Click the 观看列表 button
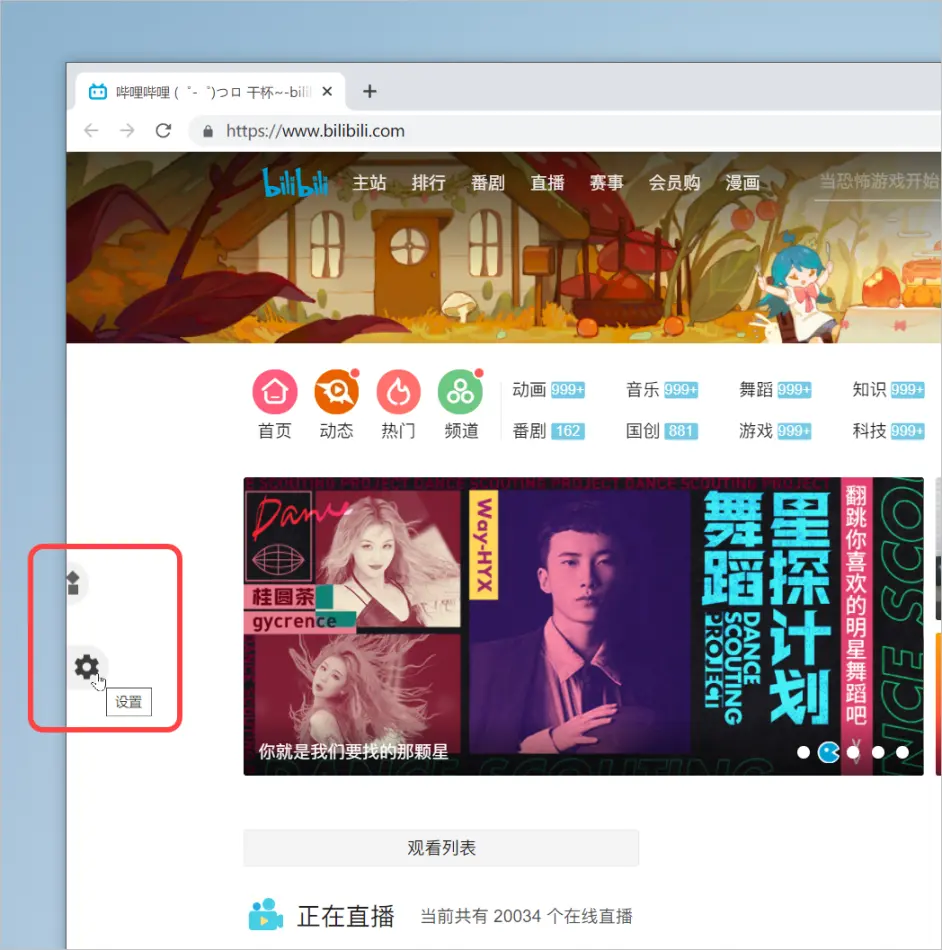The image size is (942, 950). coord(441,848)
